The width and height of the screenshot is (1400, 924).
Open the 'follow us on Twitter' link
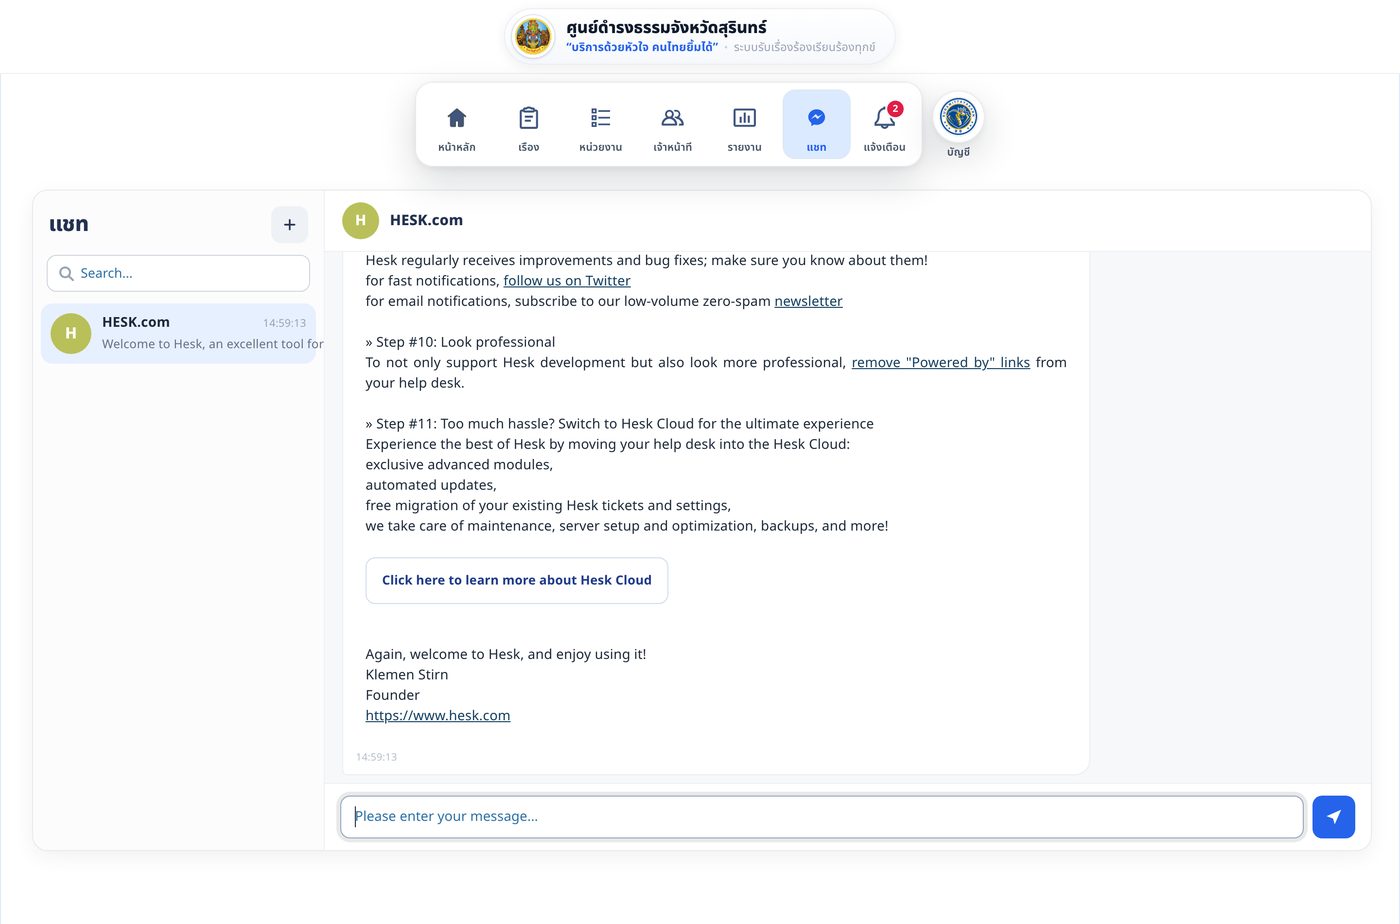[567, 281]
